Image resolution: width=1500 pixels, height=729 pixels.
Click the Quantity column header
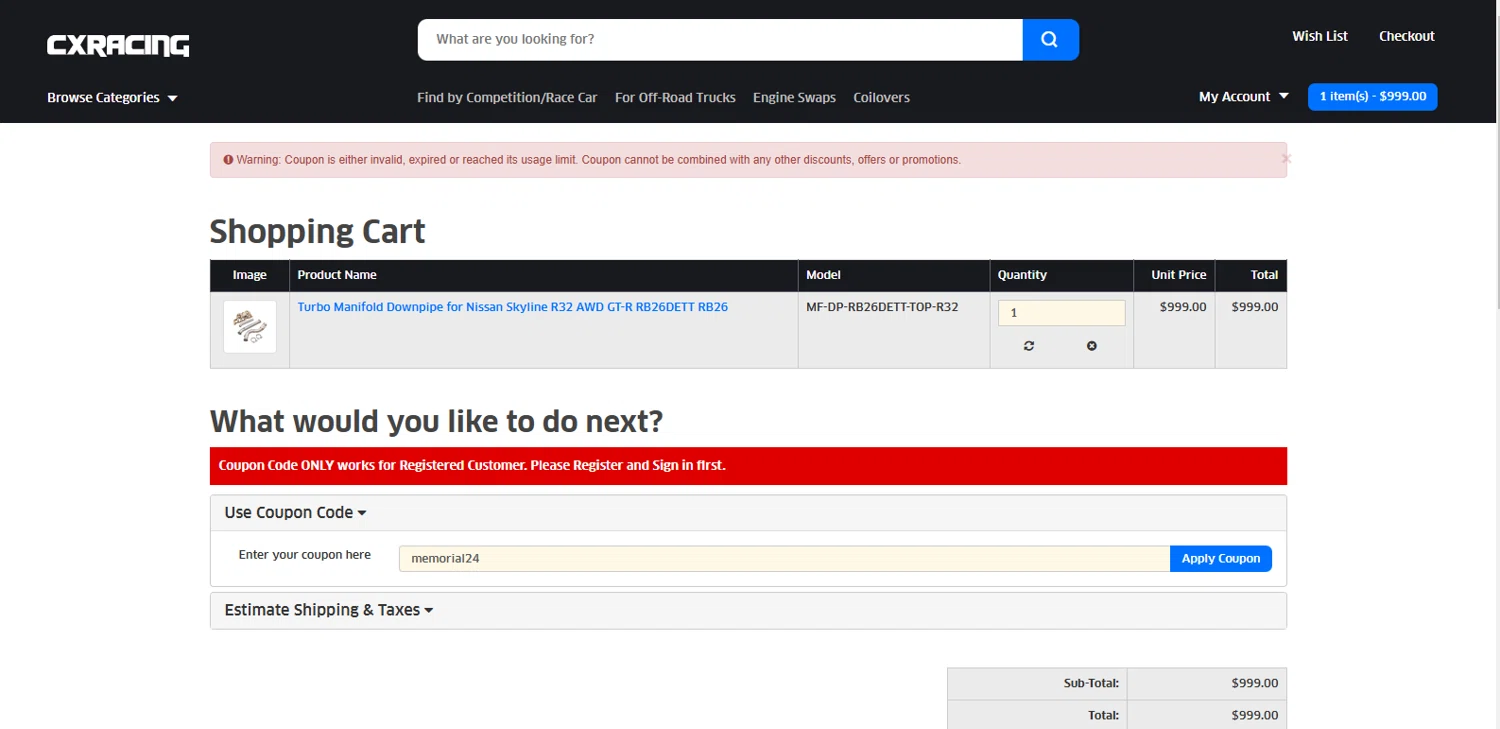click(x=1022, y=275)
